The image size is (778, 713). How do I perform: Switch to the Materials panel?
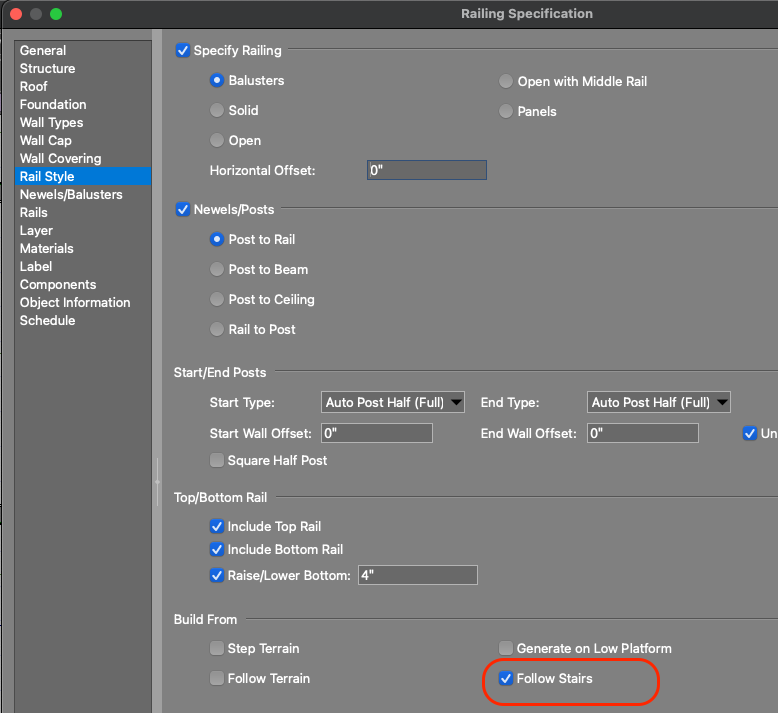coord(46,249)
